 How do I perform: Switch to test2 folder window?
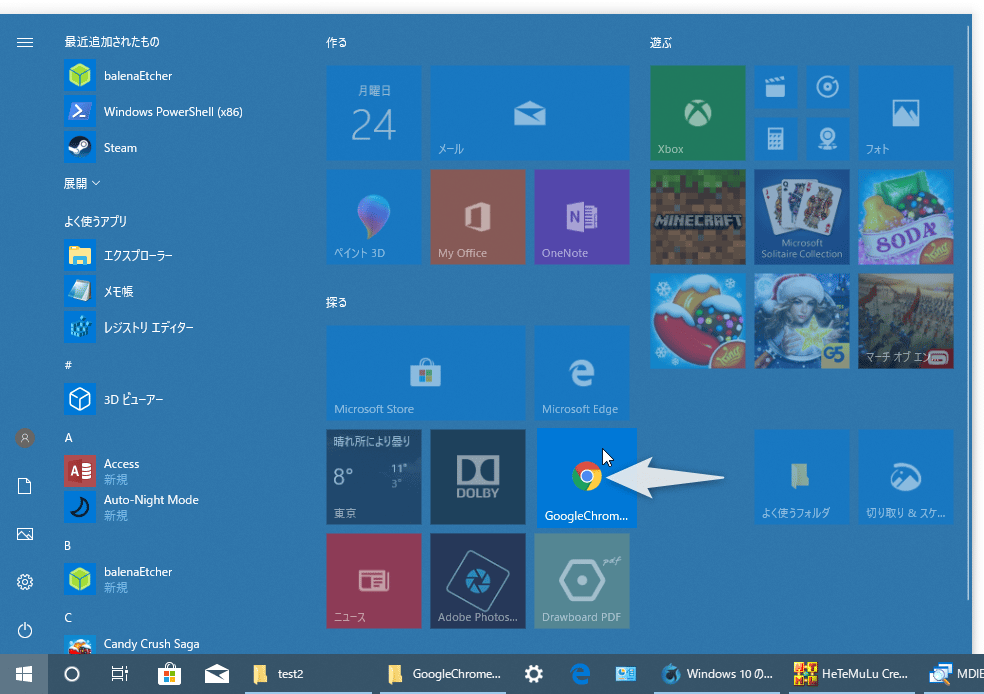[308, 674]
